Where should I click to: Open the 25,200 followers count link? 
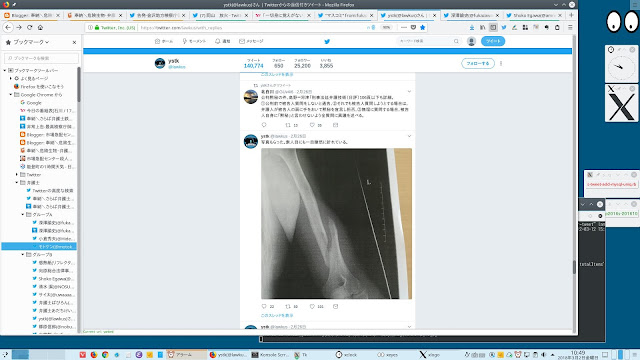click(302, 64)
